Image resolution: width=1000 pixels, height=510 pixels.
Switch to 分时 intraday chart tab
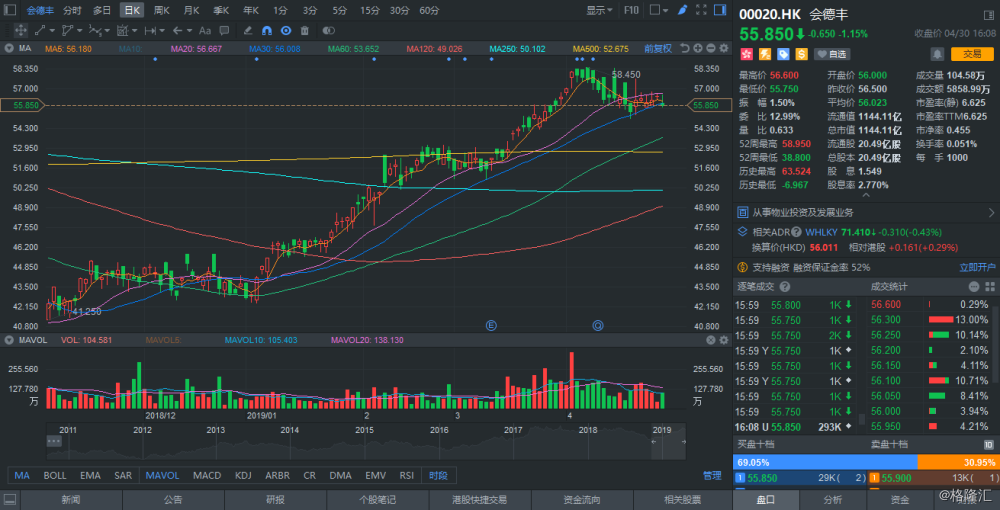point(72,10)
